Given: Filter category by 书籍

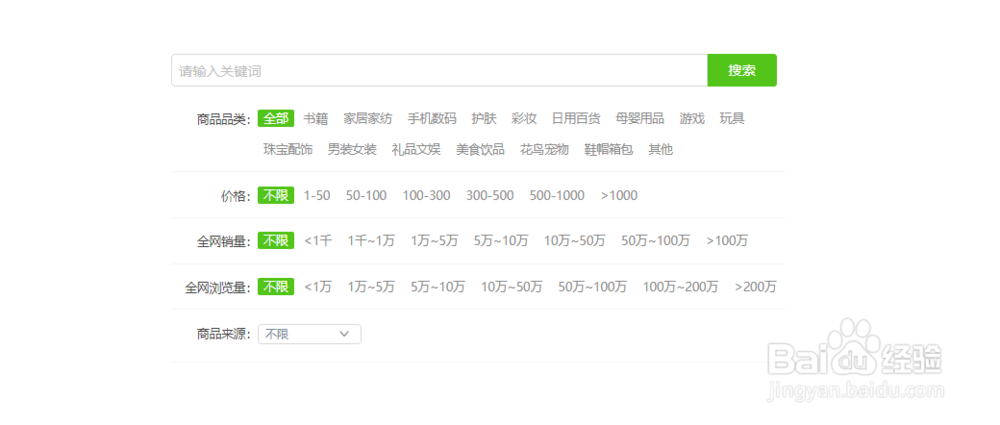Looking at the screenshot, I should pos(316,118).
